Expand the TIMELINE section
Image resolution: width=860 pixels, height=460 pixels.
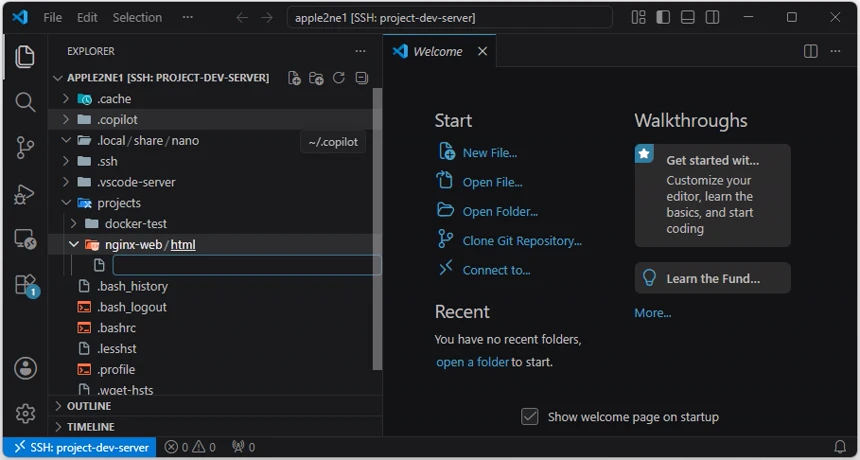click(215, 427)
